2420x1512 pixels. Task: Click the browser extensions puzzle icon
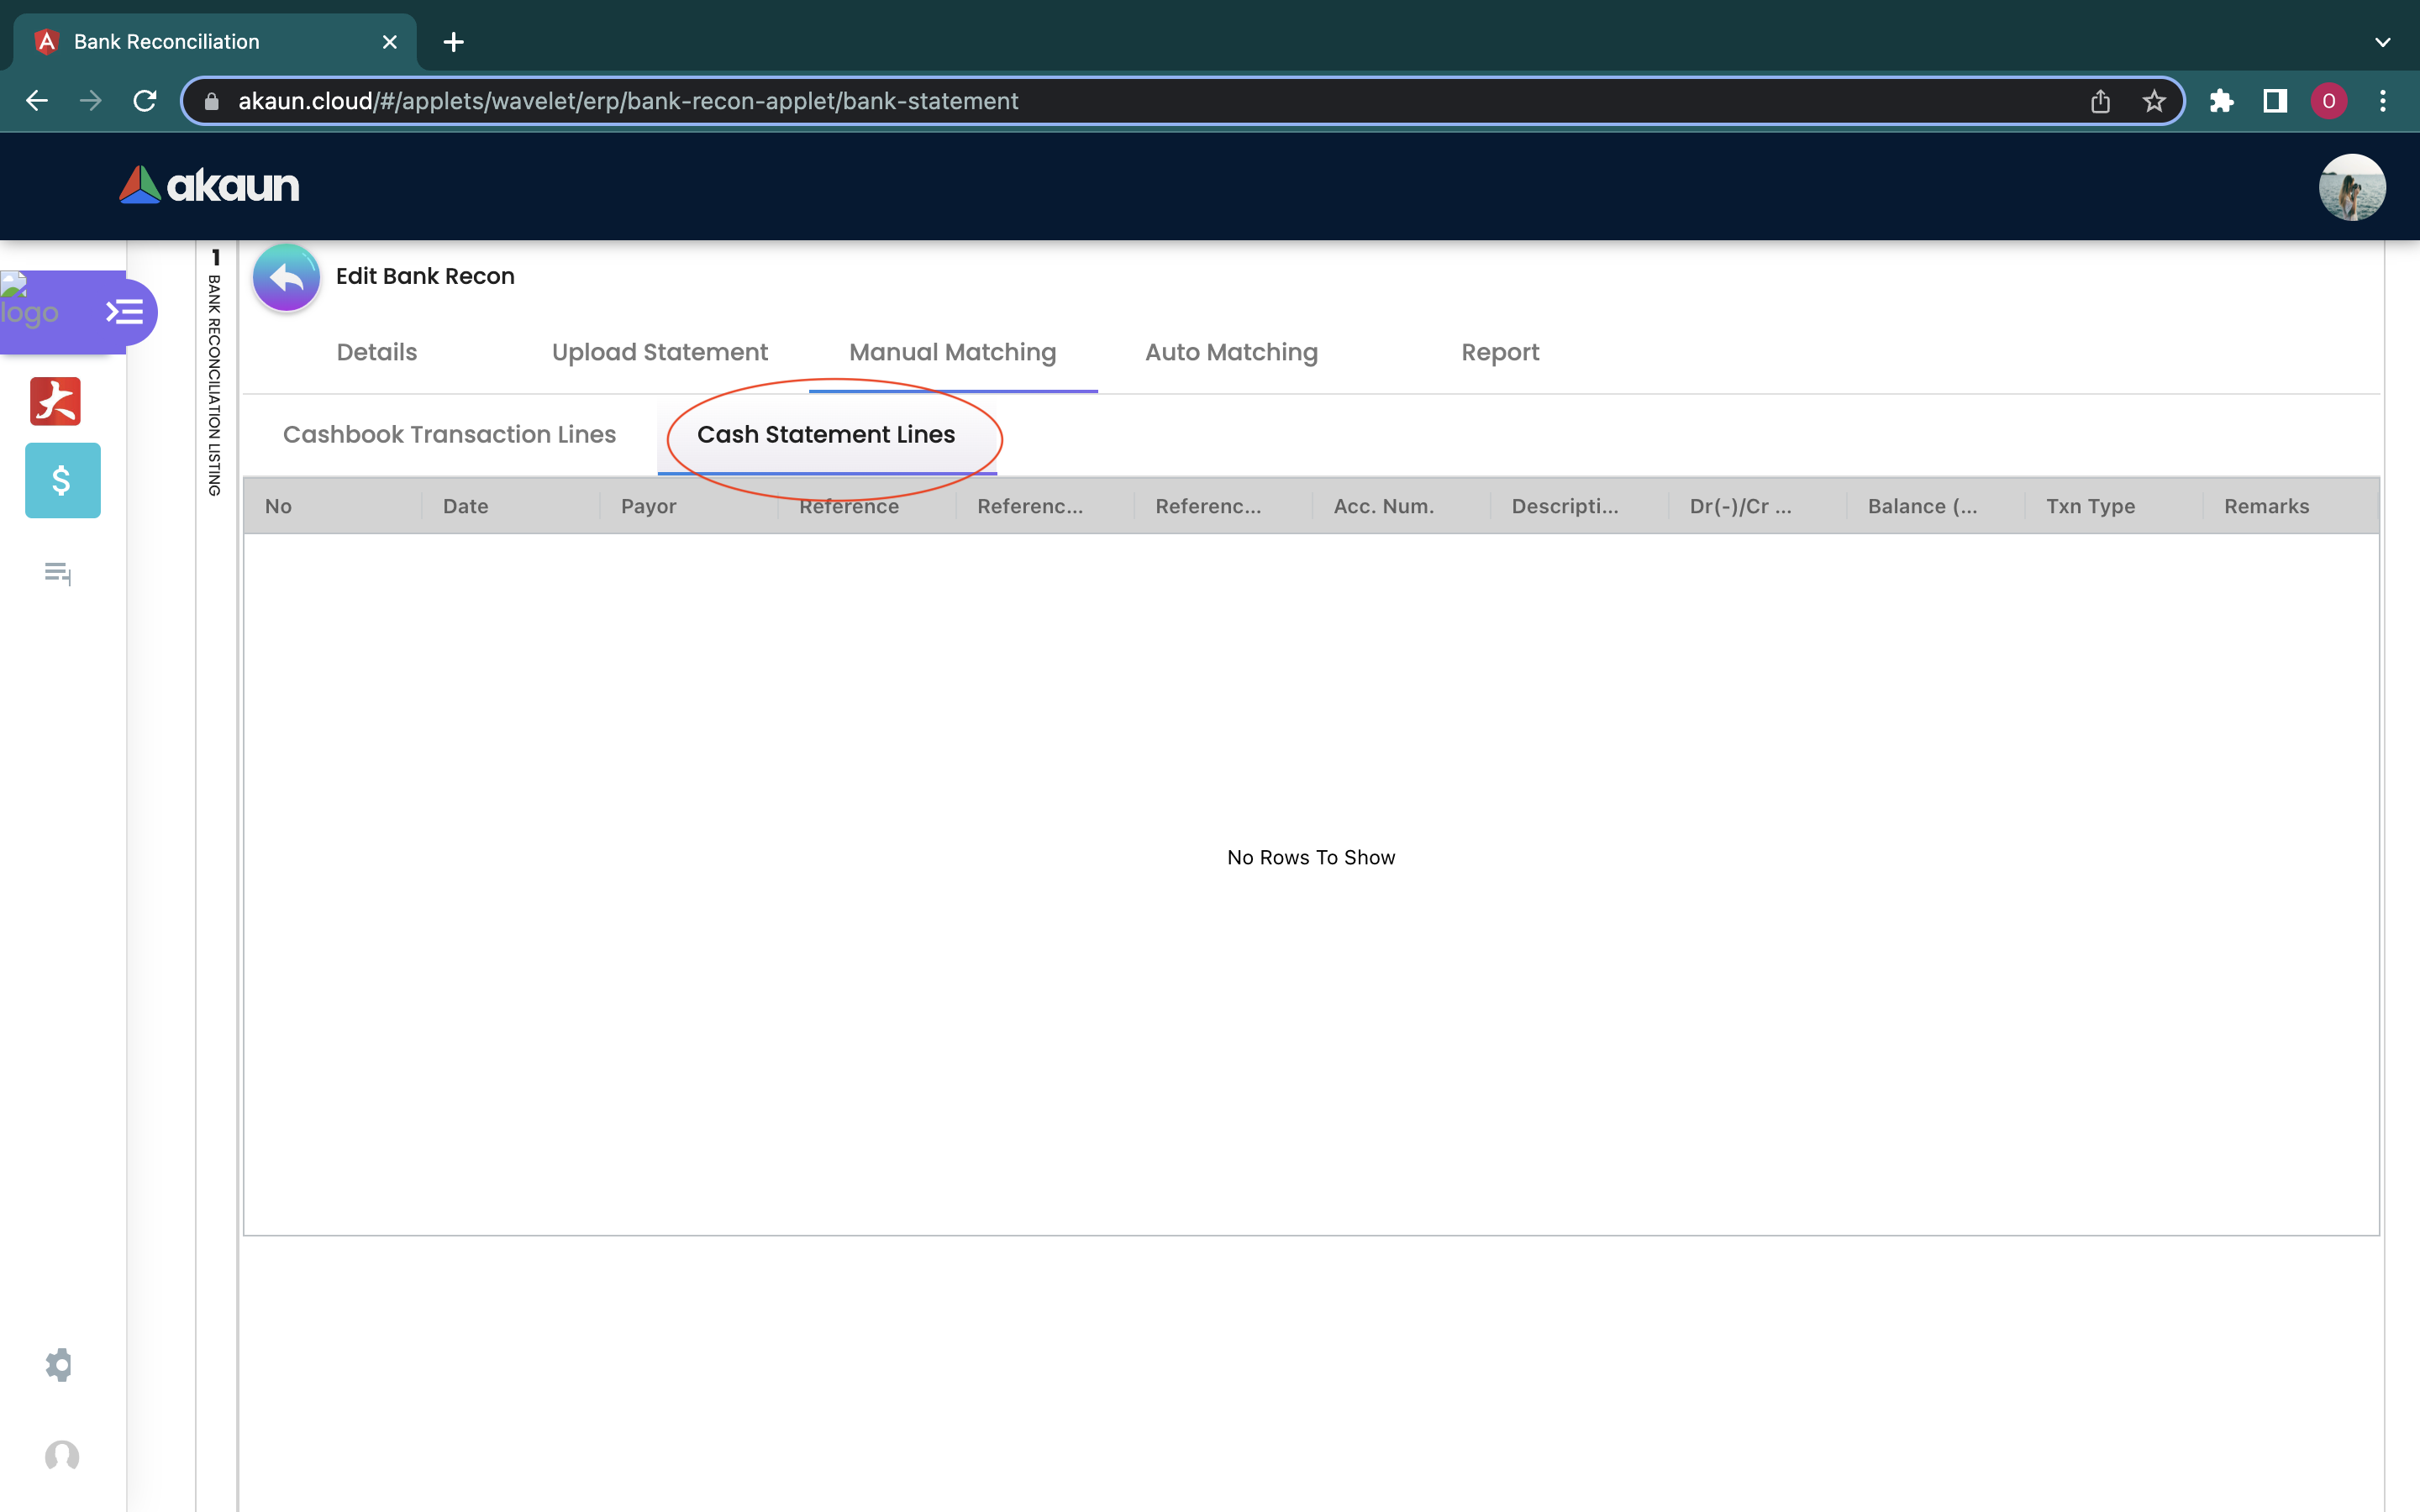pos(2221,101)
